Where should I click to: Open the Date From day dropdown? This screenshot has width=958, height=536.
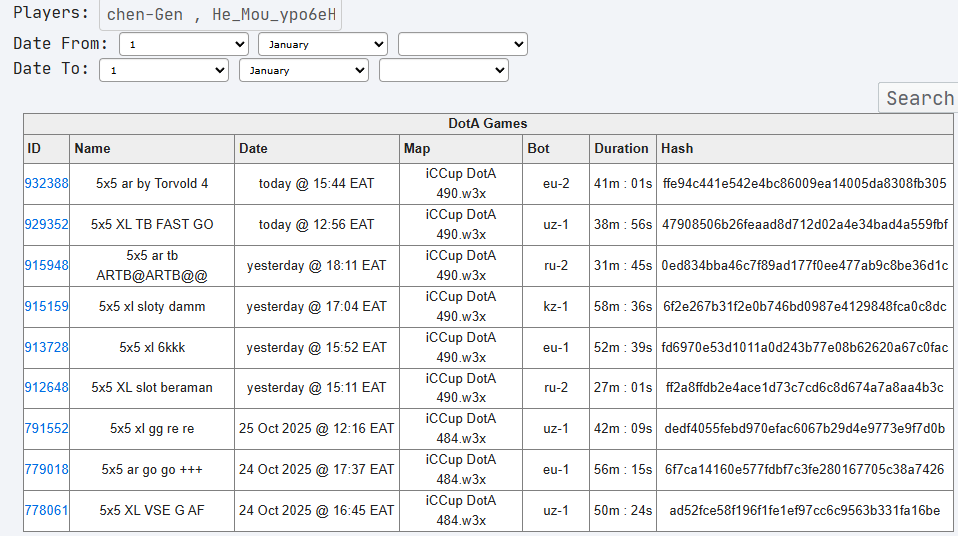pyautogui.click(x=183, y=44)
